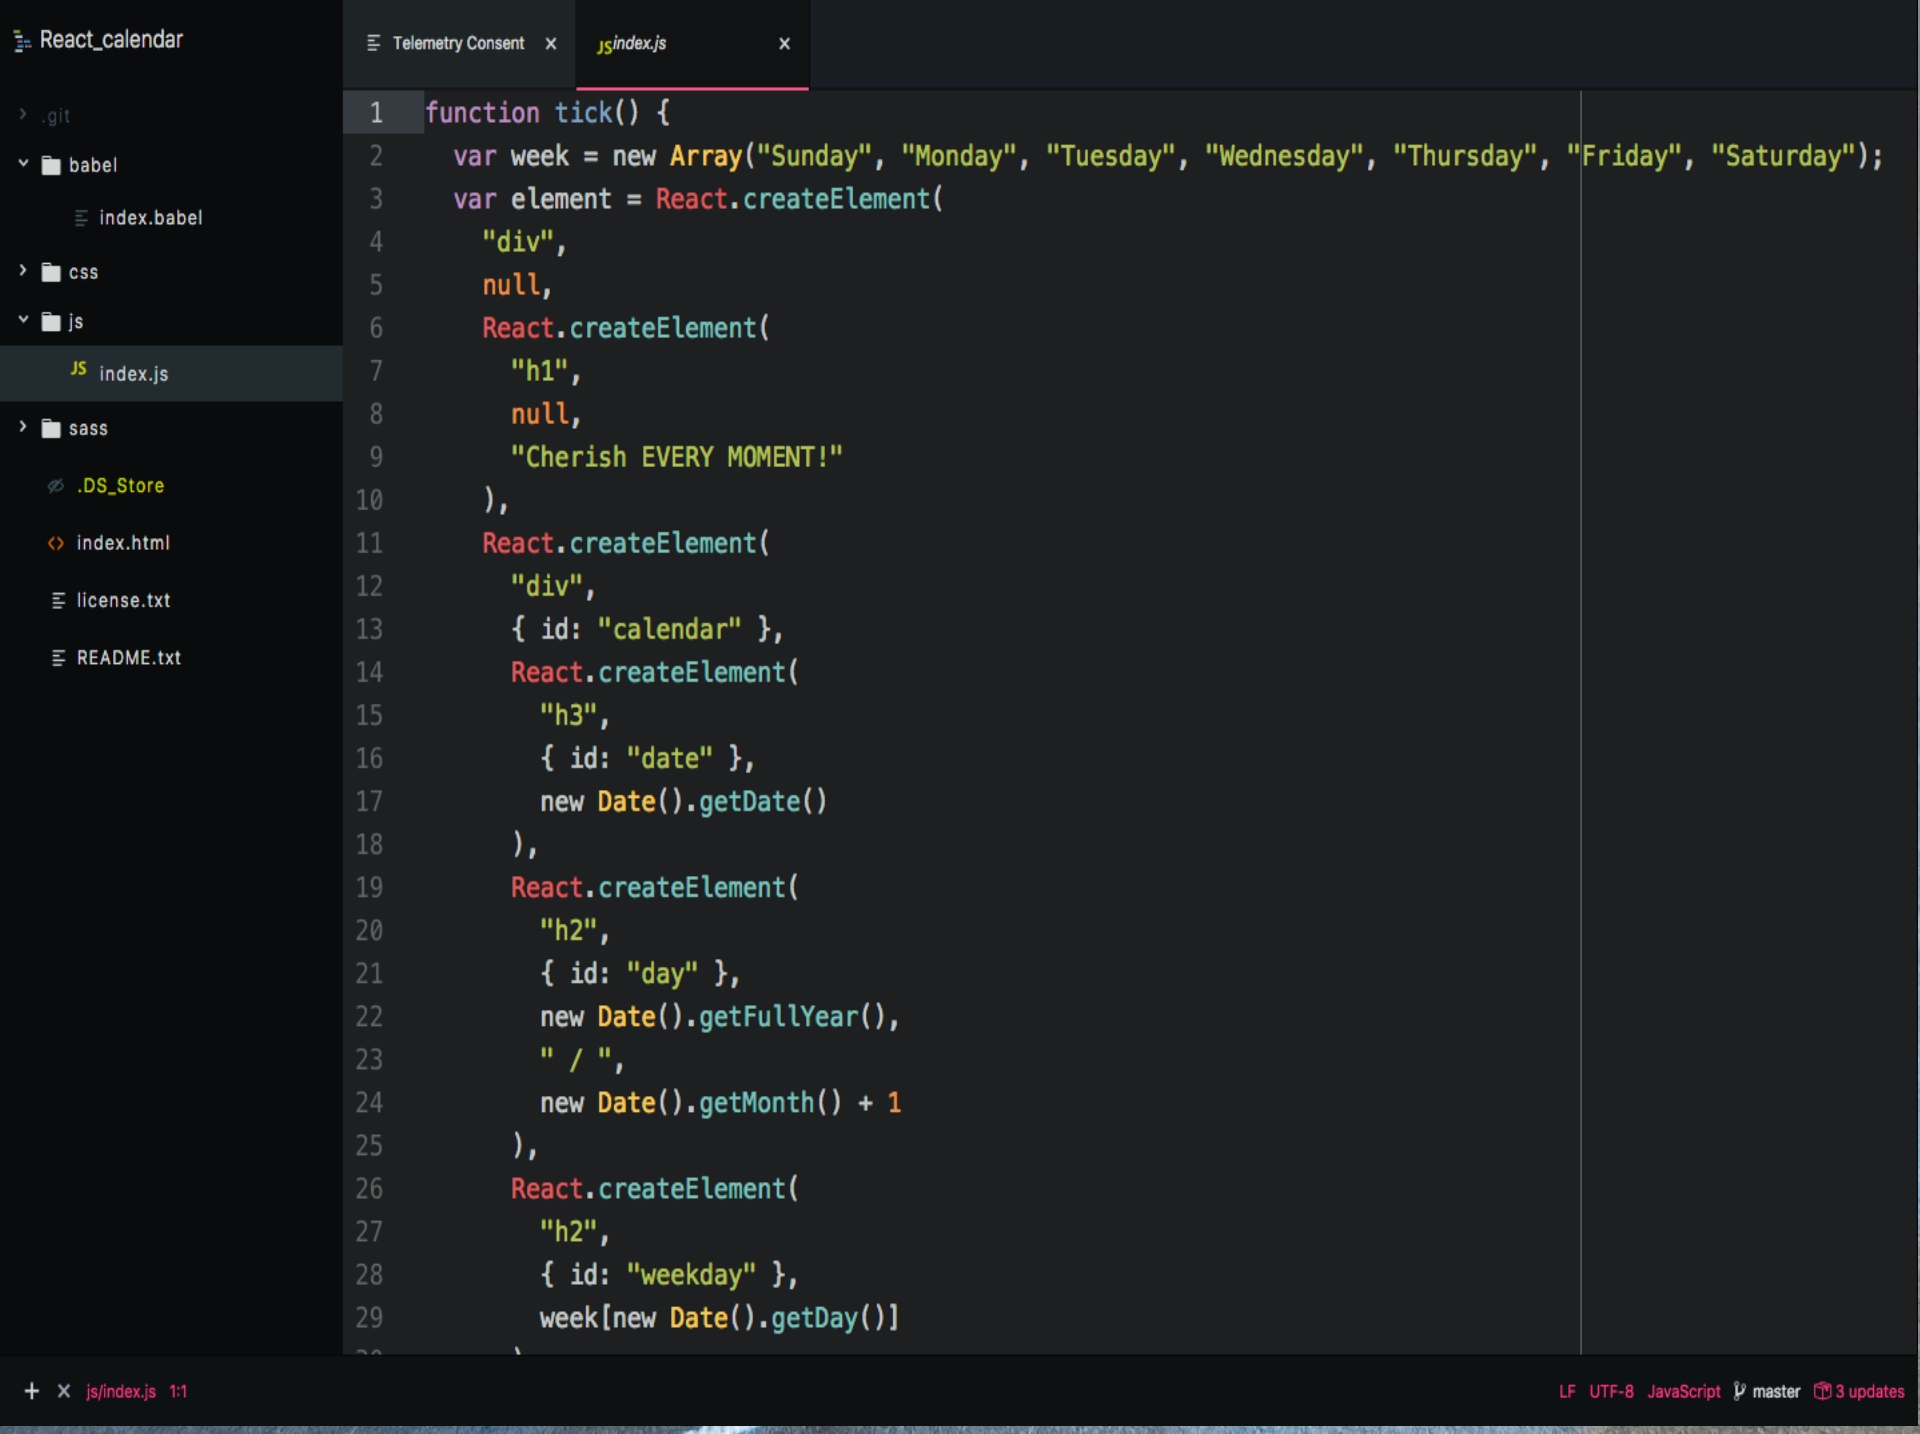
Task: Click the plus icon in status bar
Action: pyautogui.click(x=31, y=1391)
